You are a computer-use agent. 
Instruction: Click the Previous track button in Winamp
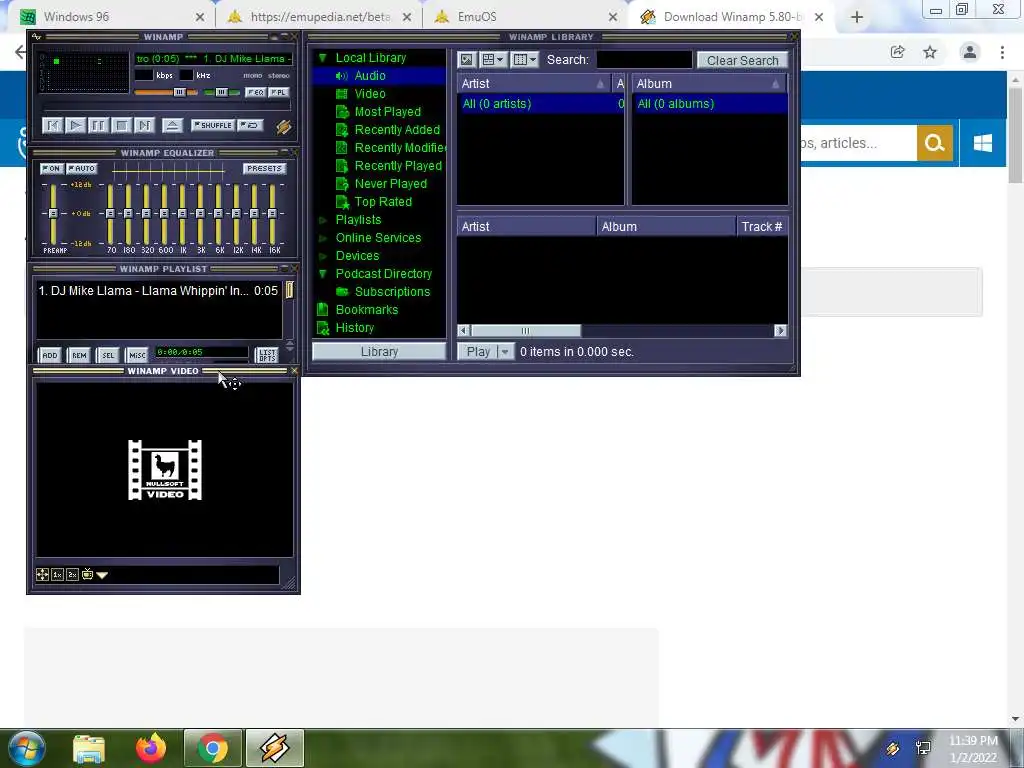tap(52, 125)
